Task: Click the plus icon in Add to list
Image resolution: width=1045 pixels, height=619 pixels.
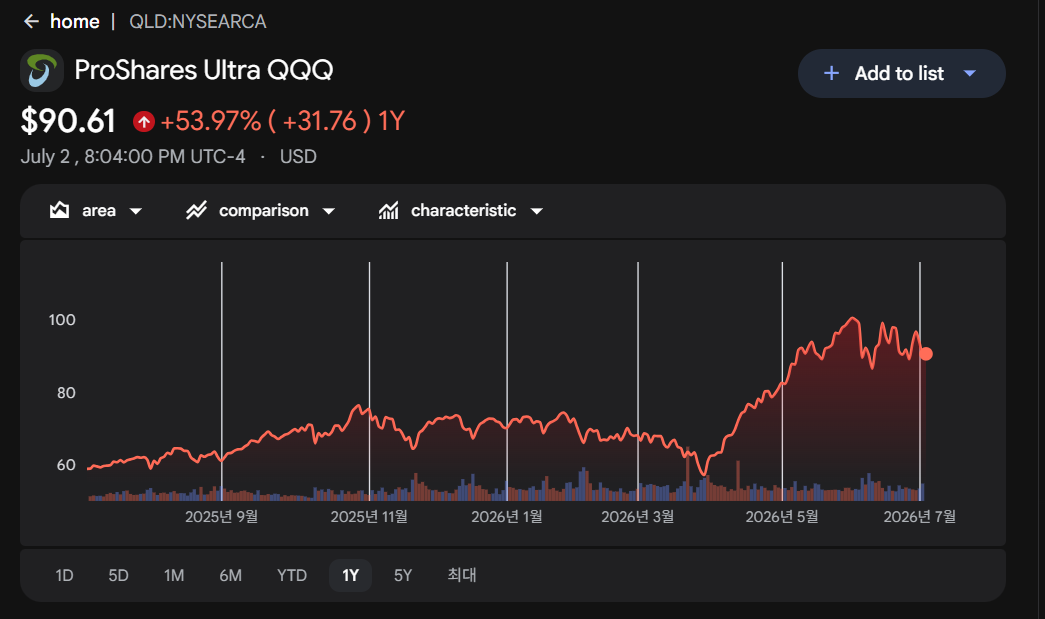Action: (x=831, y=73)
